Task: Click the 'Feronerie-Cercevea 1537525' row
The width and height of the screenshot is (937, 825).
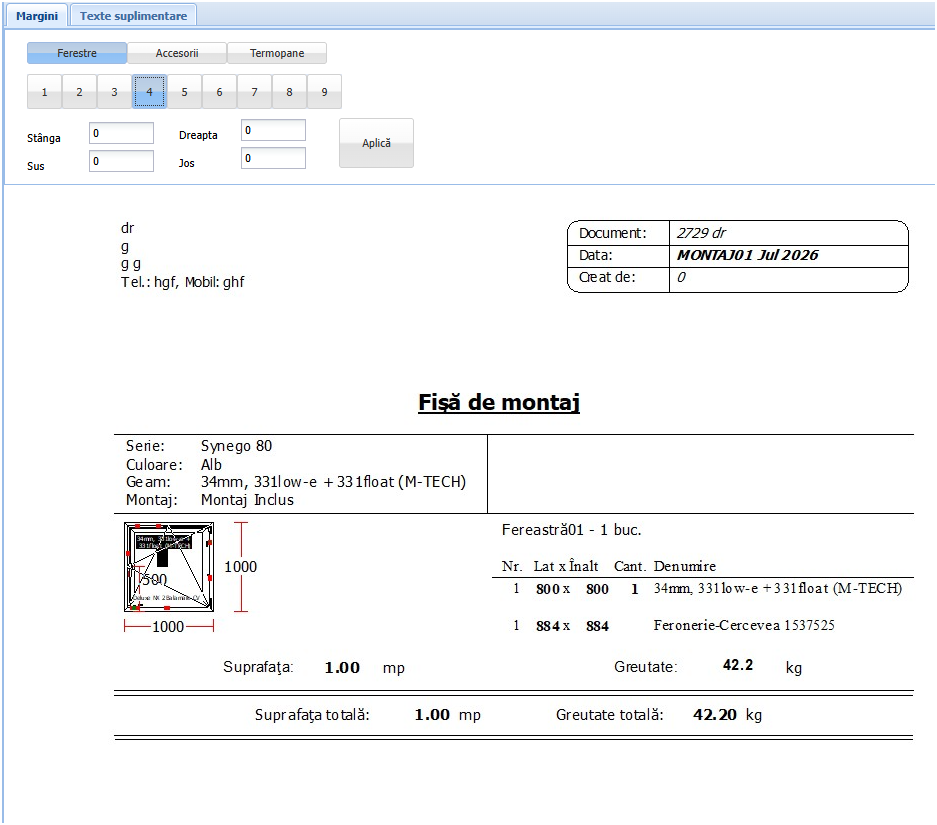Action: click(x=744, y=625)
